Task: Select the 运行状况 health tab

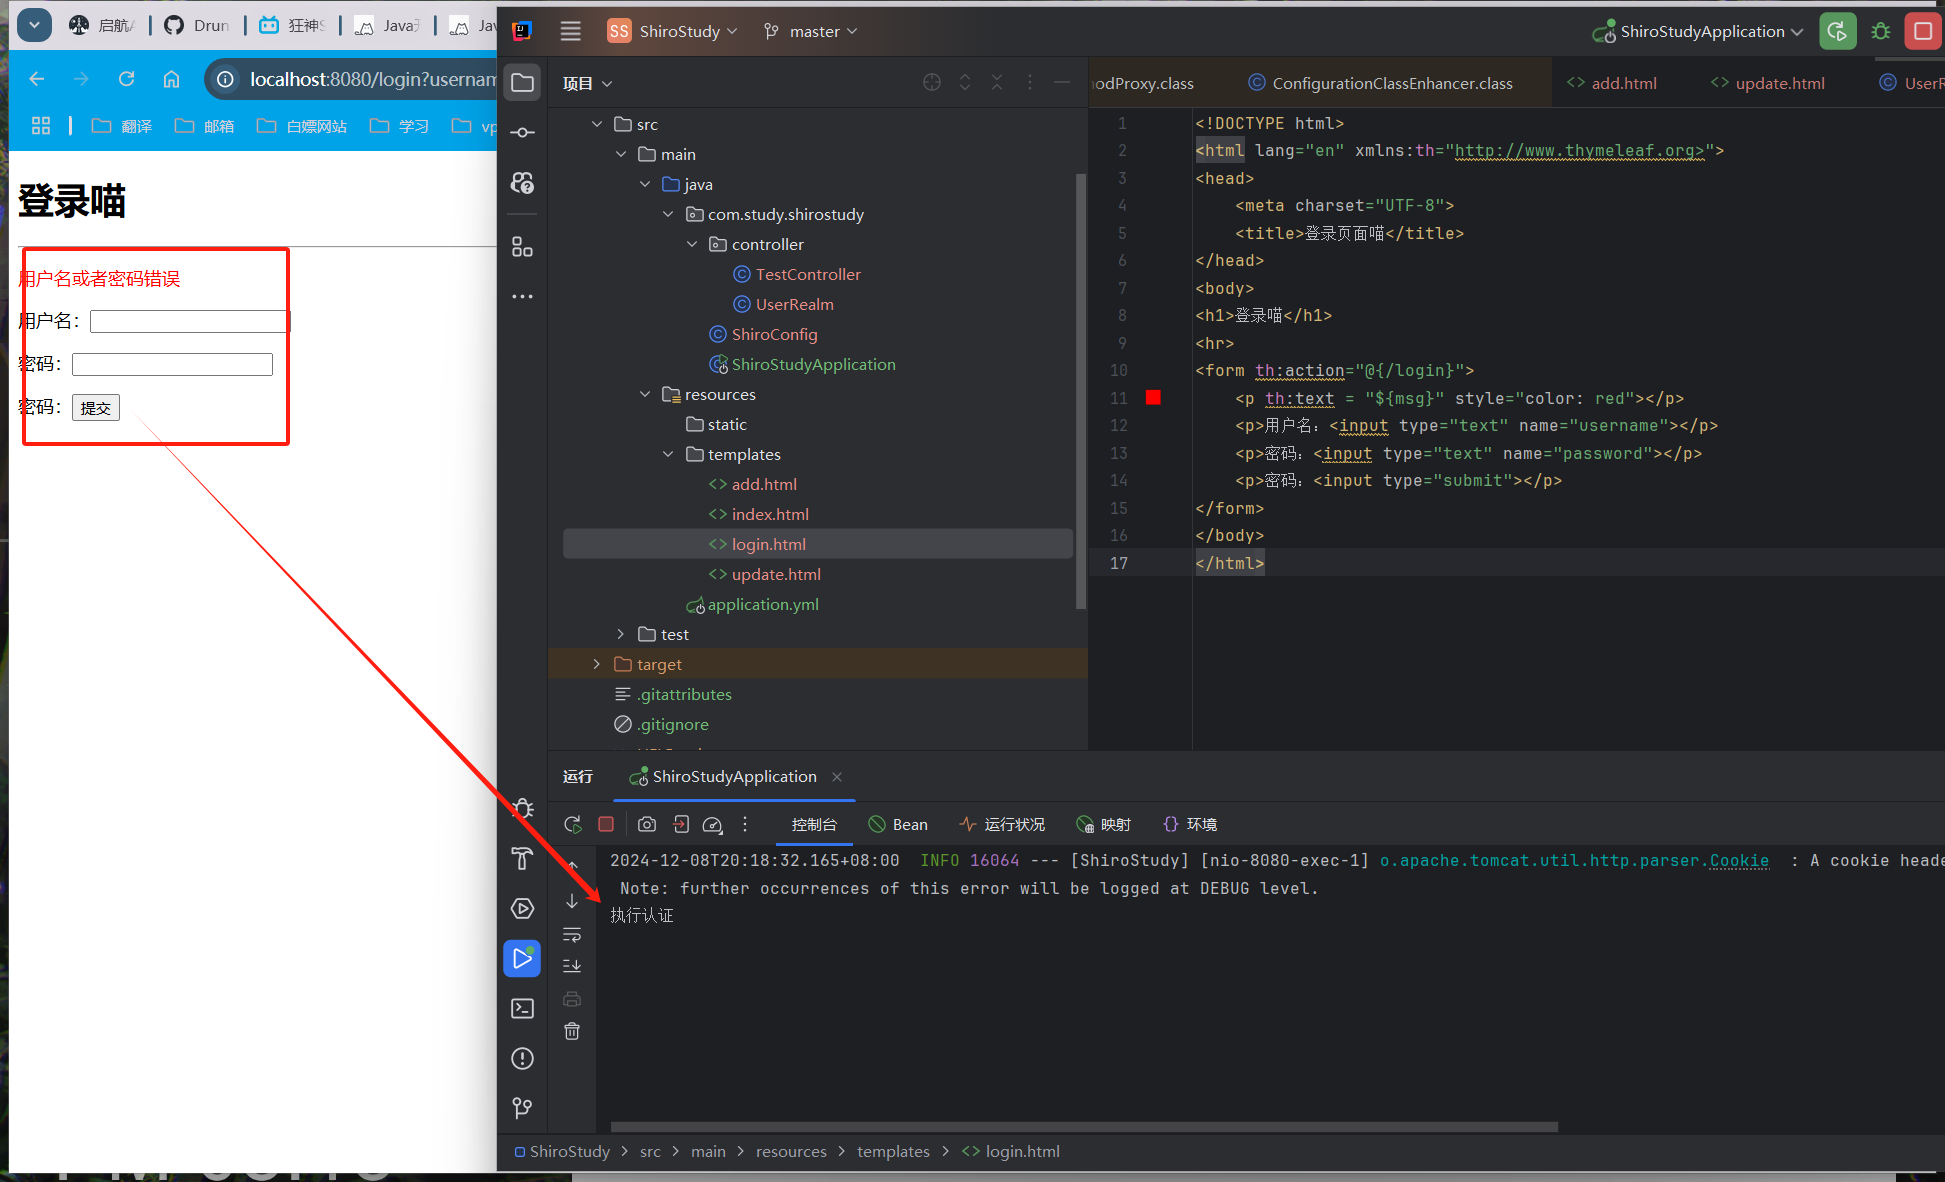Action: pos(1002,824)
